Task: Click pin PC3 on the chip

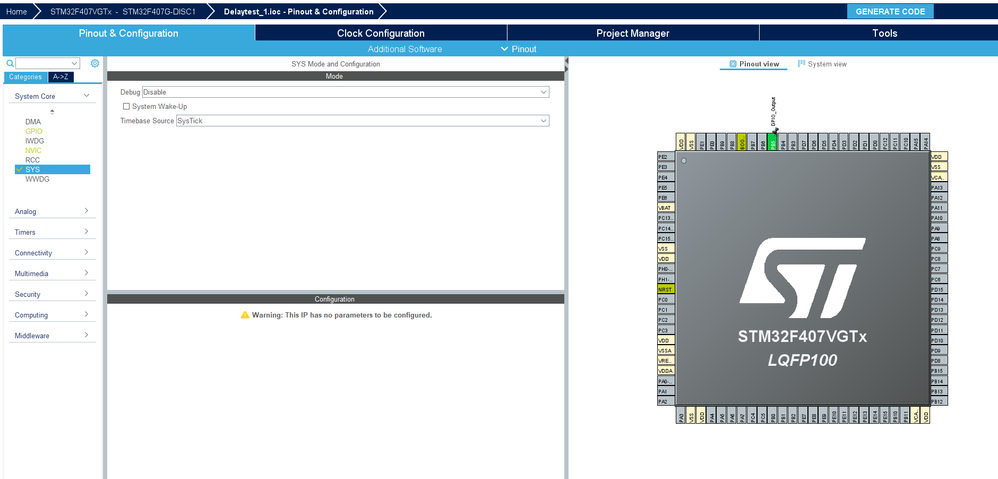Action: tap(666, 330)
